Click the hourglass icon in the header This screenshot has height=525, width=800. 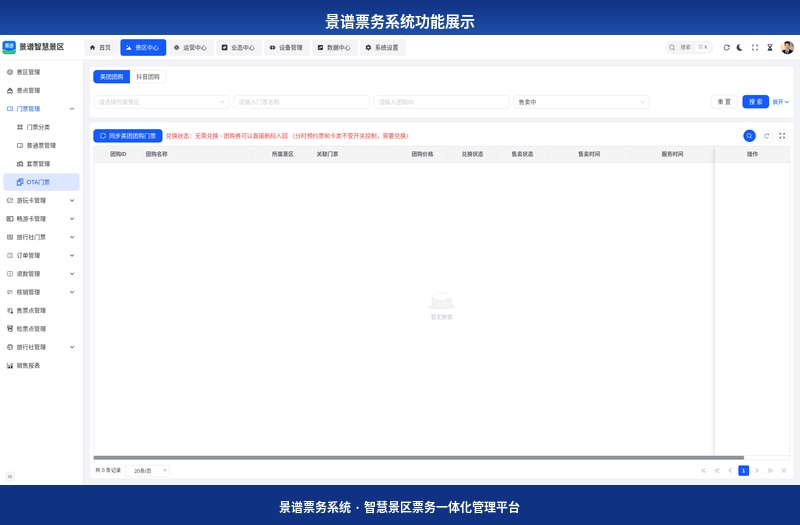point(769,47)
